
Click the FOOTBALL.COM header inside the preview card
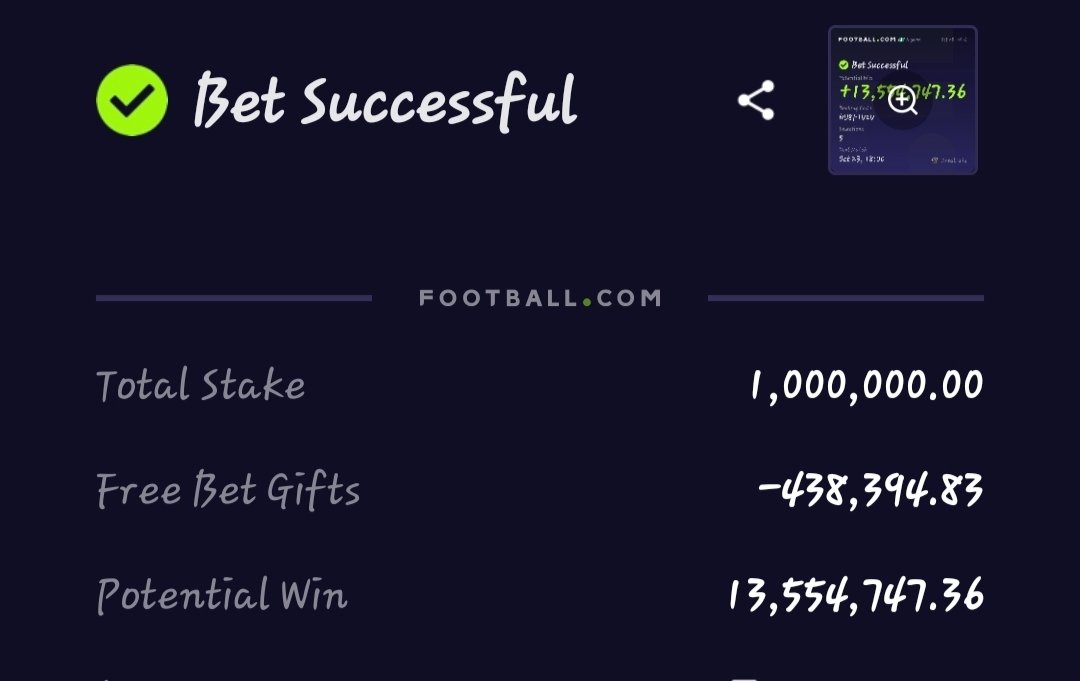pos(866,39)
